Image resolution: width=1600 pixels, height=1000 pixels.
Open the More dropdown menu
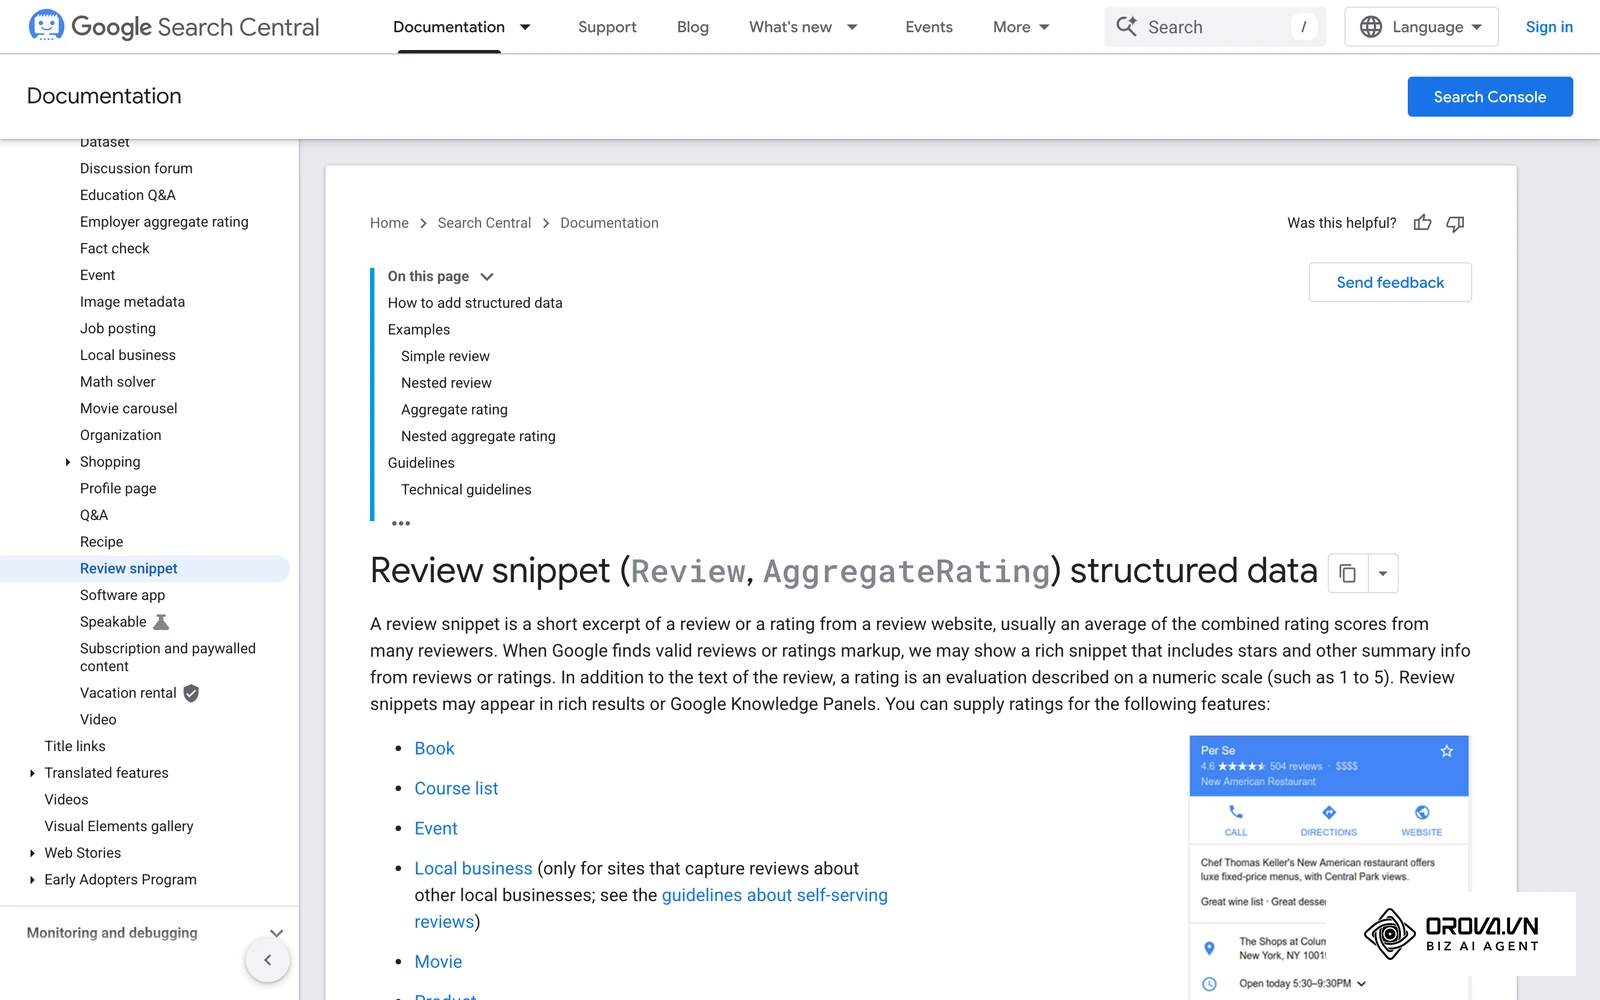pos(1021,27)
